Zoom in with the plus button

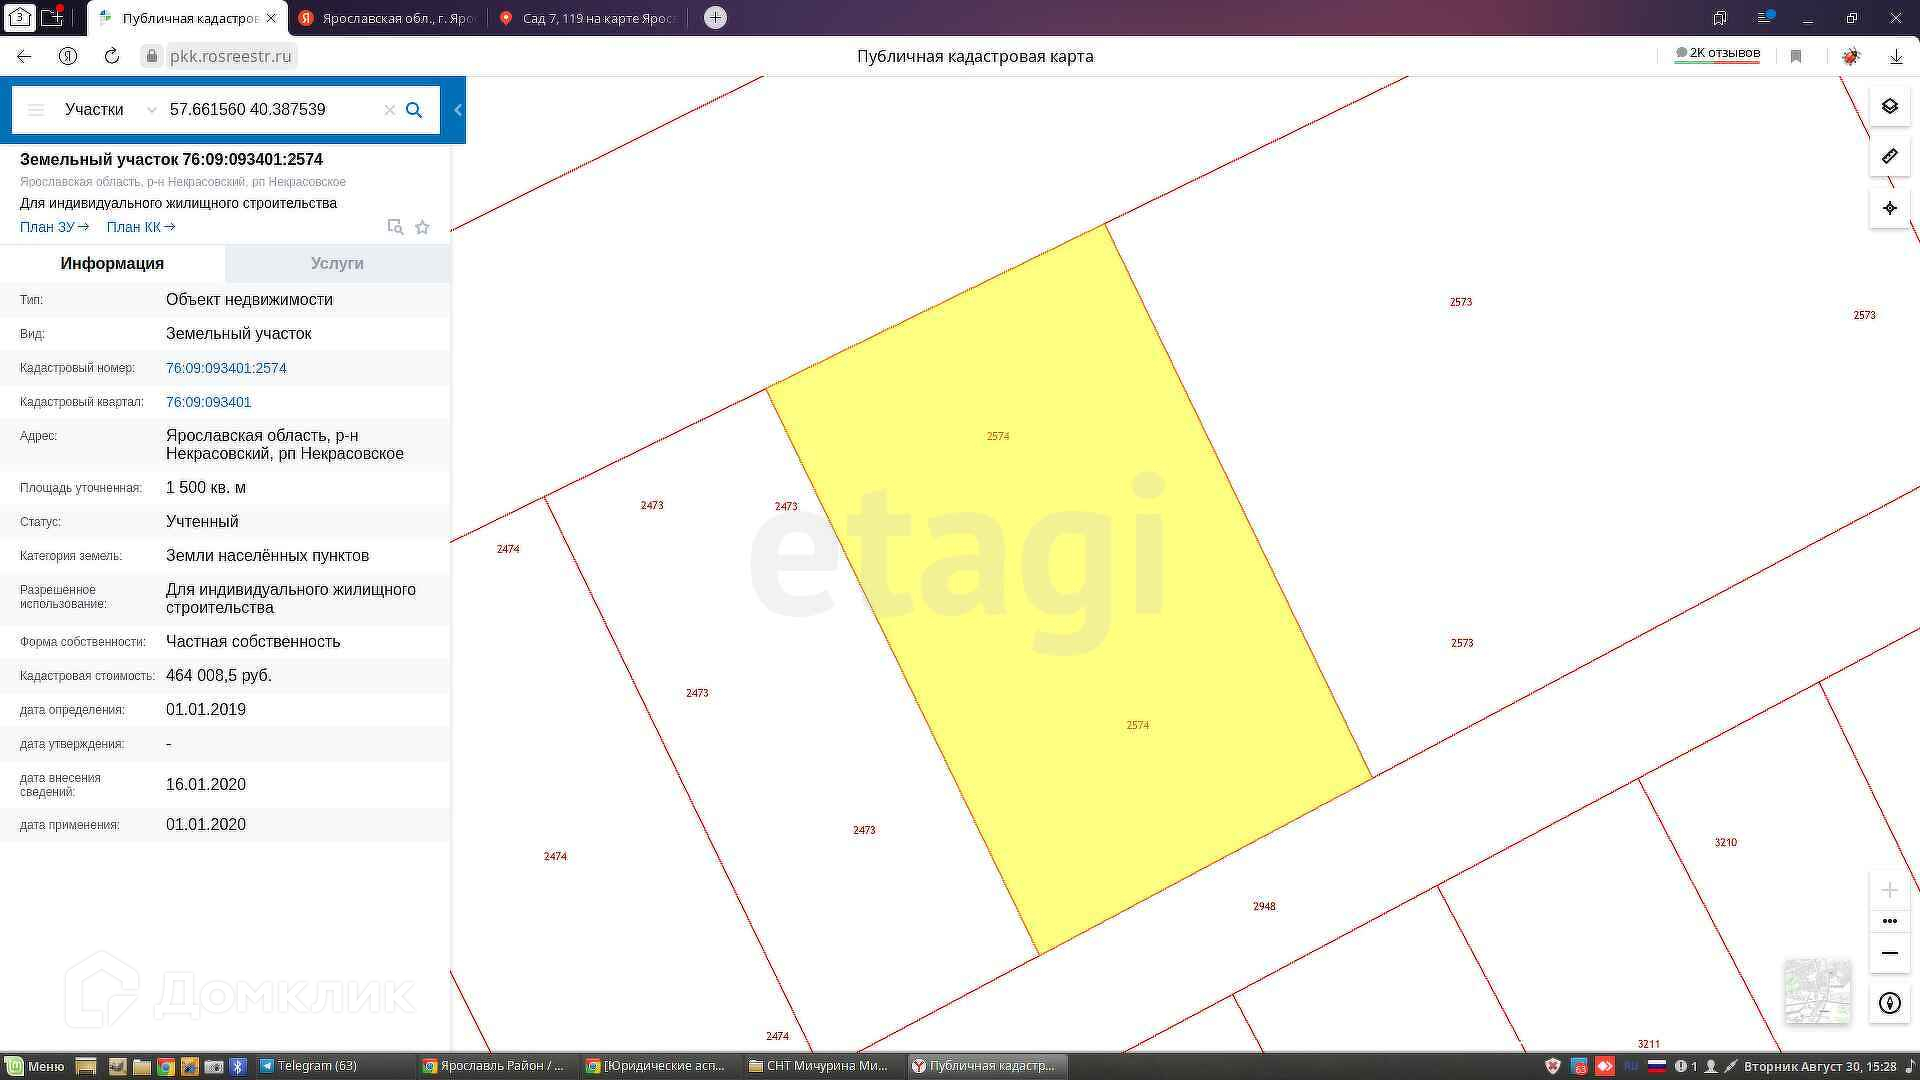click(x=1889, y=890)
